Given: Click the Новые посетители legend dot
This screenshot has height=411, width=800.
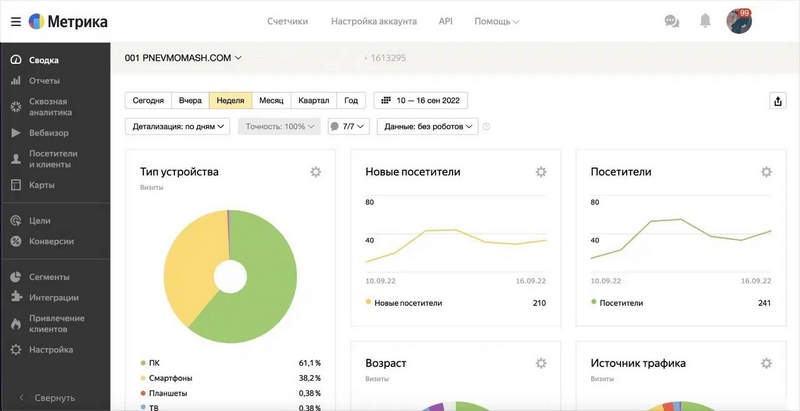Looking at the screenshot, I should pyautogui.click(x=368, y=302).
